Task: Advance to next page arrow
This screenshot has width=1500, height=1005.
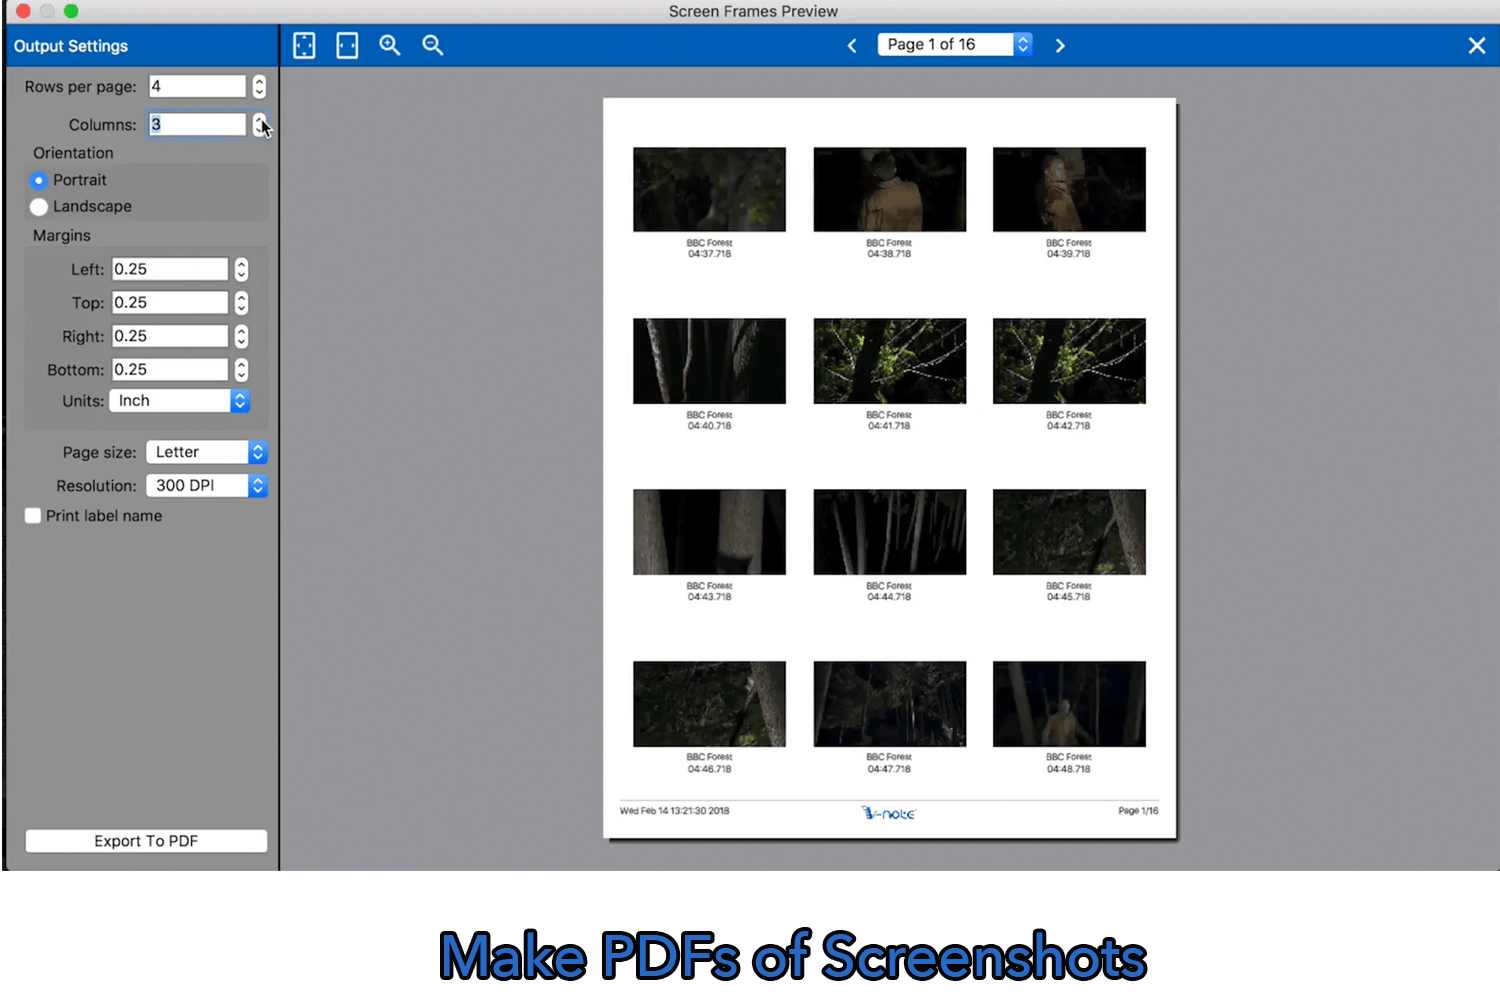Action: [1060, 46]
